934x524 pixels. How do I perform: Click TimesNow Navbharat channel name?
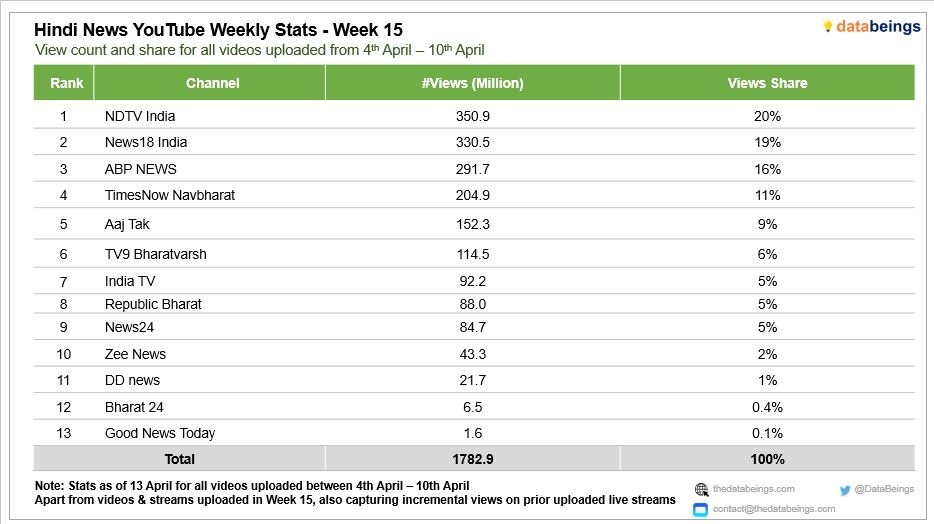coord(170,195)
